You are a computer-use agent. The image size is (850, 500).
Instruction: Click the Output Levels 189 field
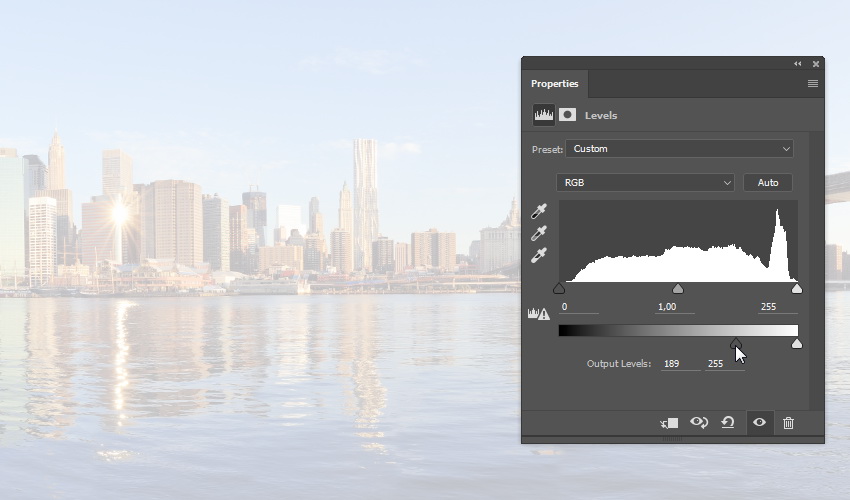(680, 364)
